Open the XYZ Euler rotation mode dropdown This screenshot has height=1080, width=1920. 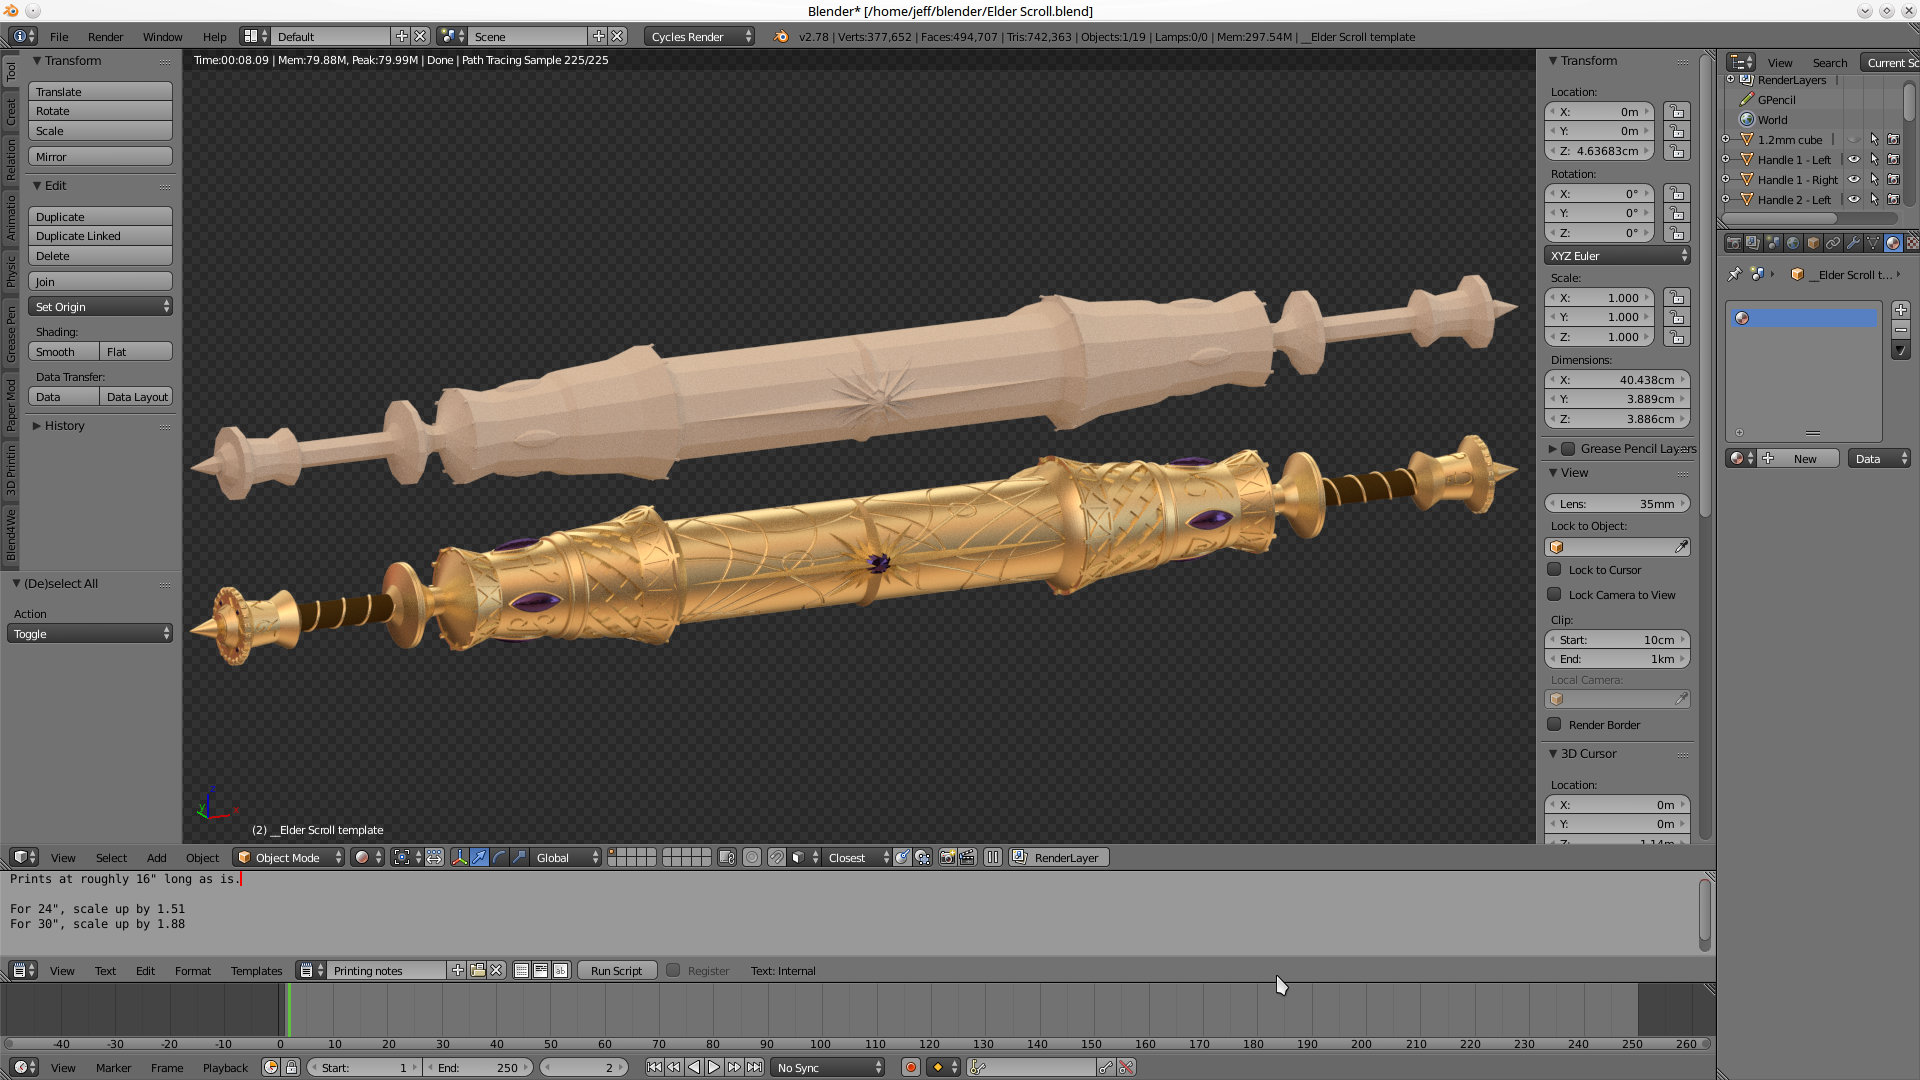[1617, 255]
